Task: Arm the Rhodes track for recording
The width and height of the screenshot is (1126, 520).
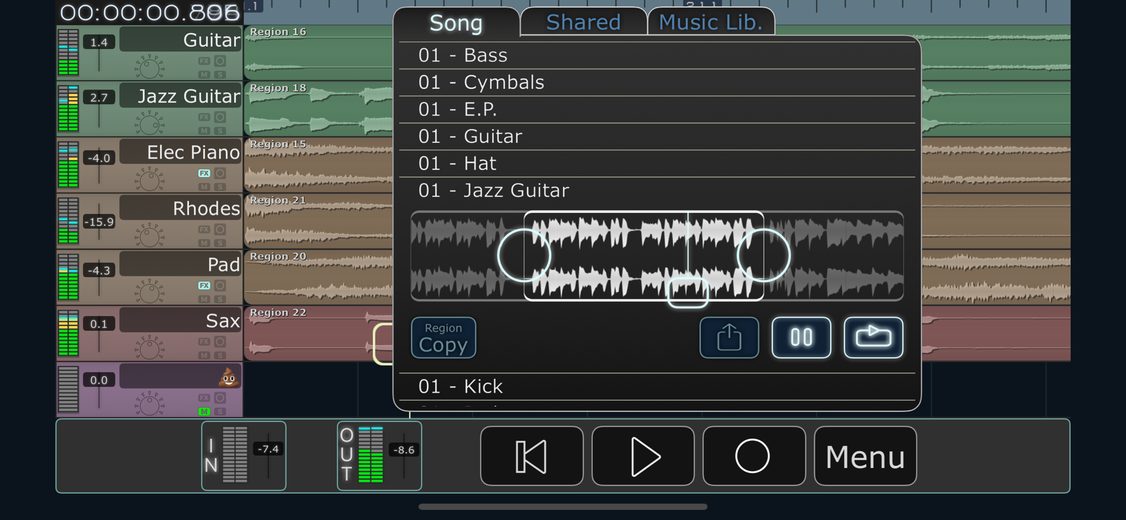Action: click(220, 229)
